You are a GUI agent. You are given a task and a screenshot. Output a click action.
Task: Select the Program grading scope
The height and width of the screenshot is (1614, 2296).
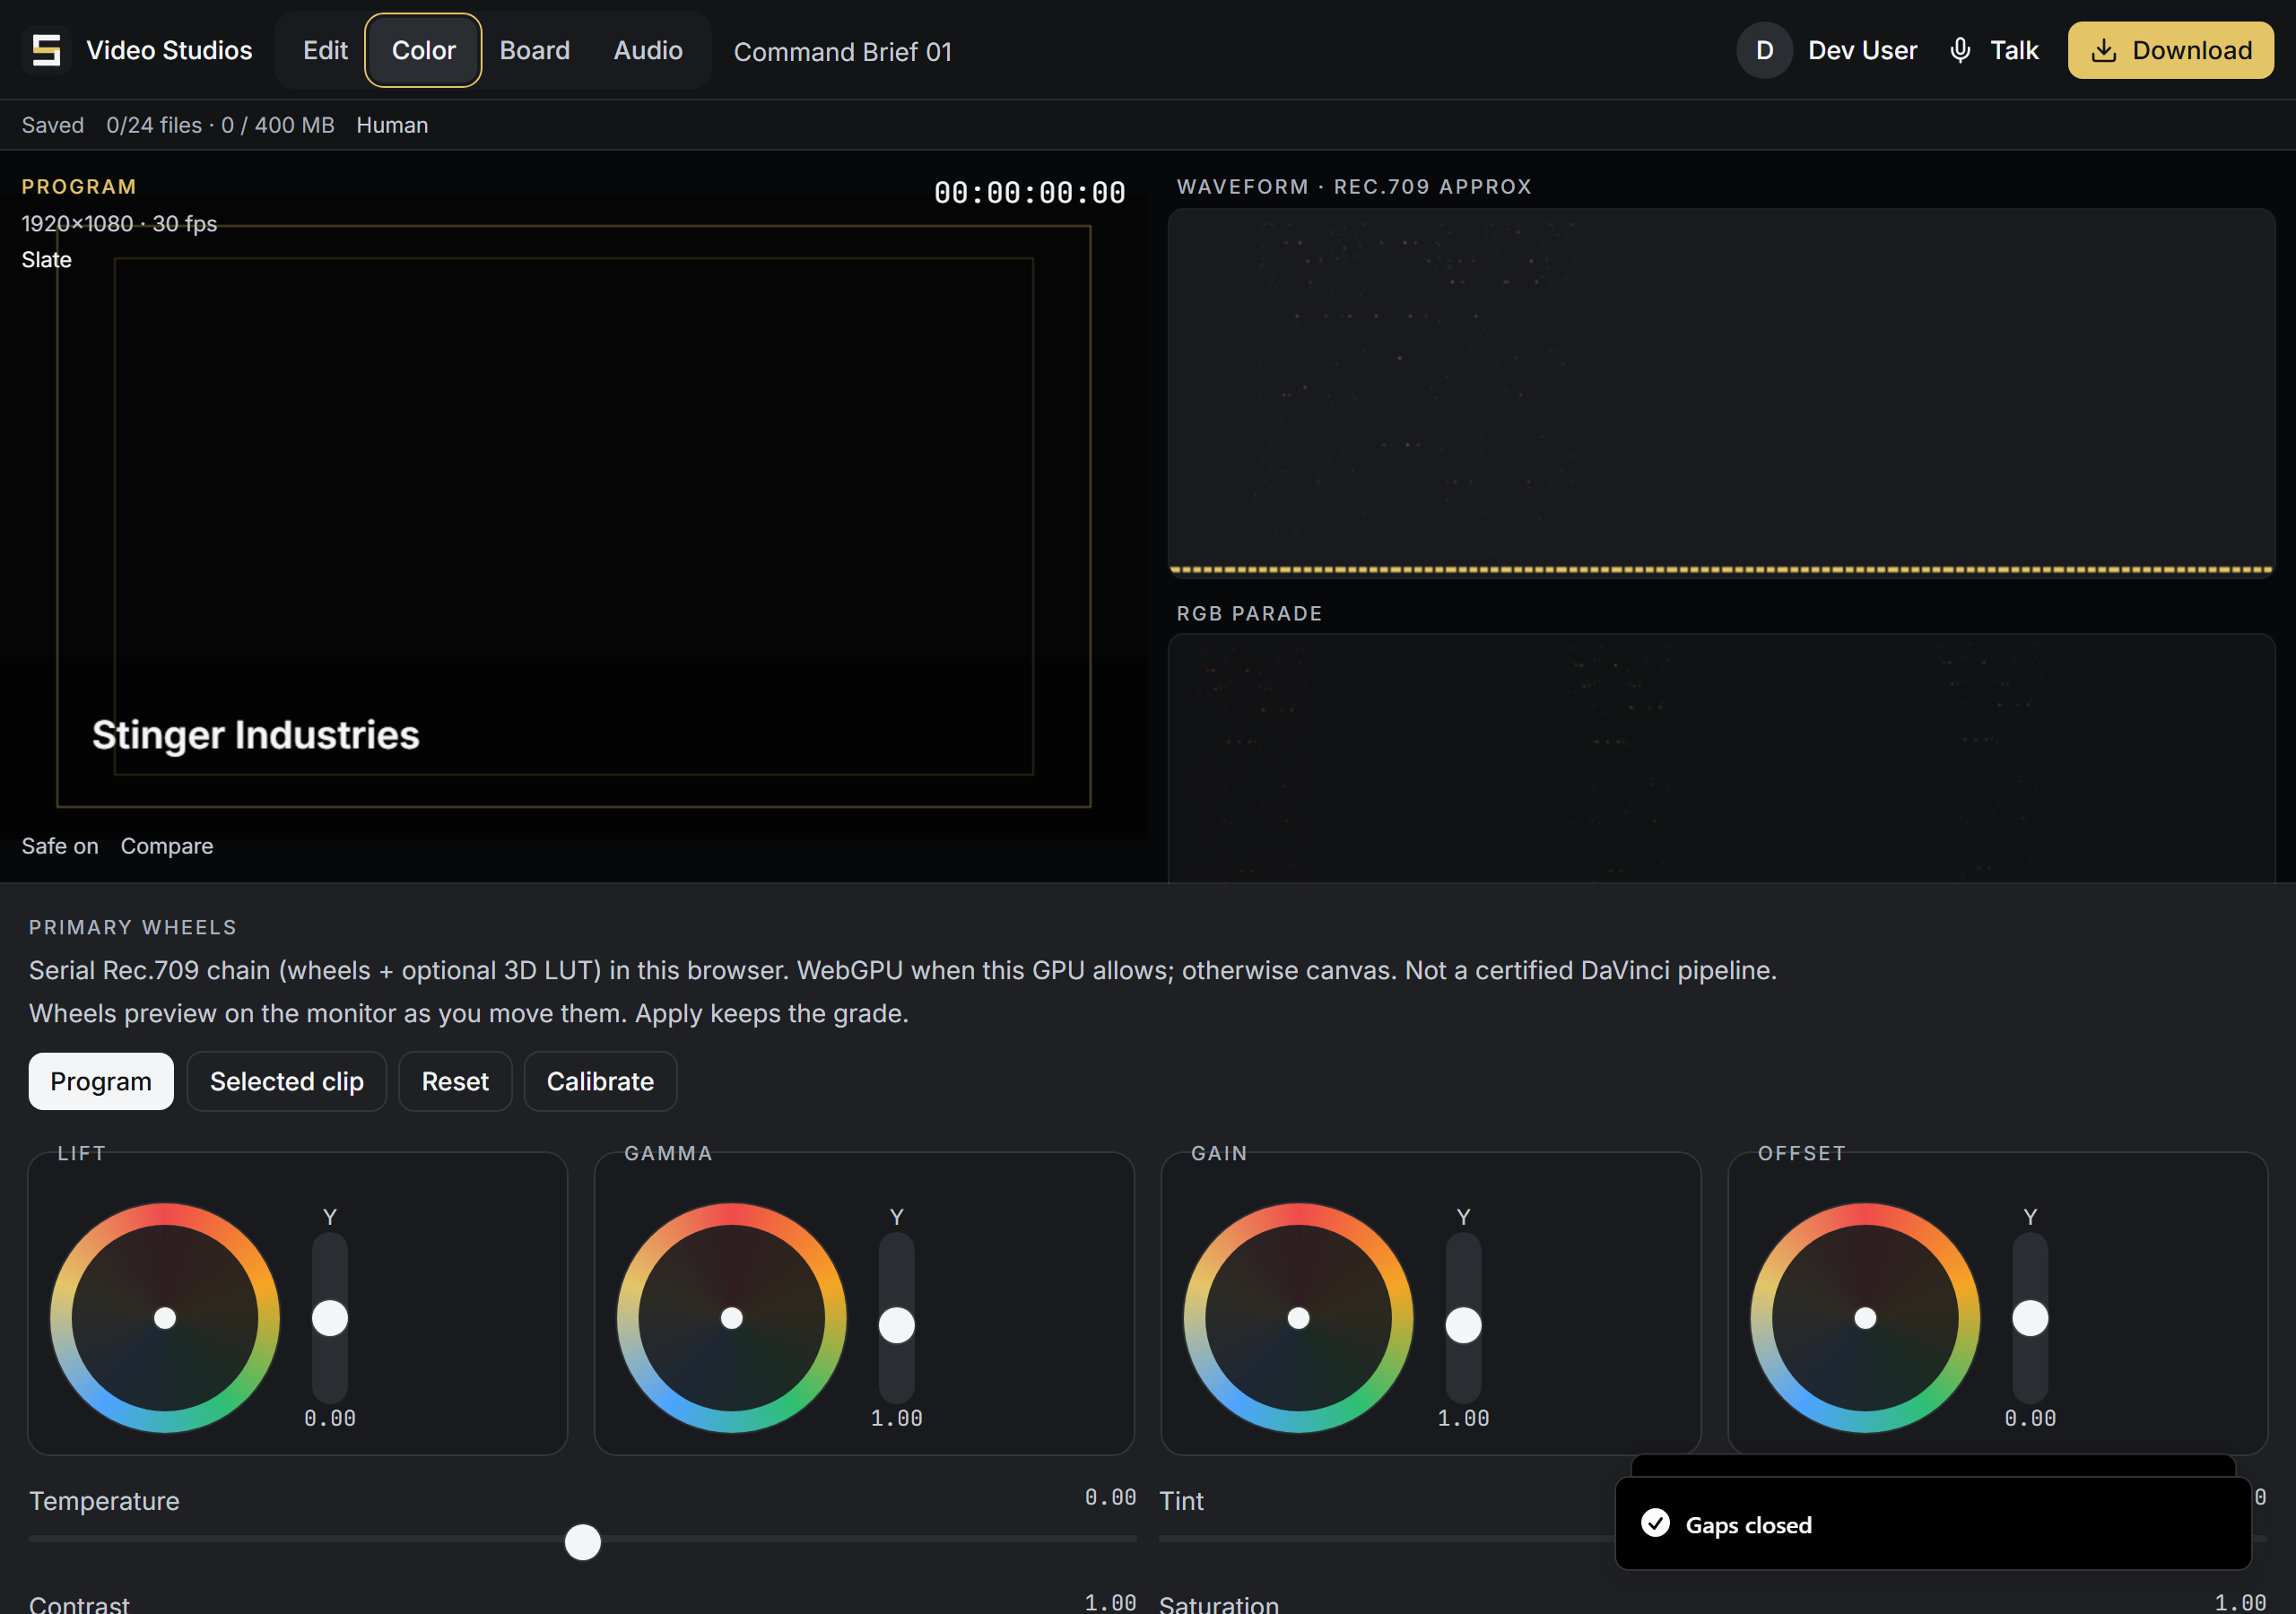pos(101,1081)
